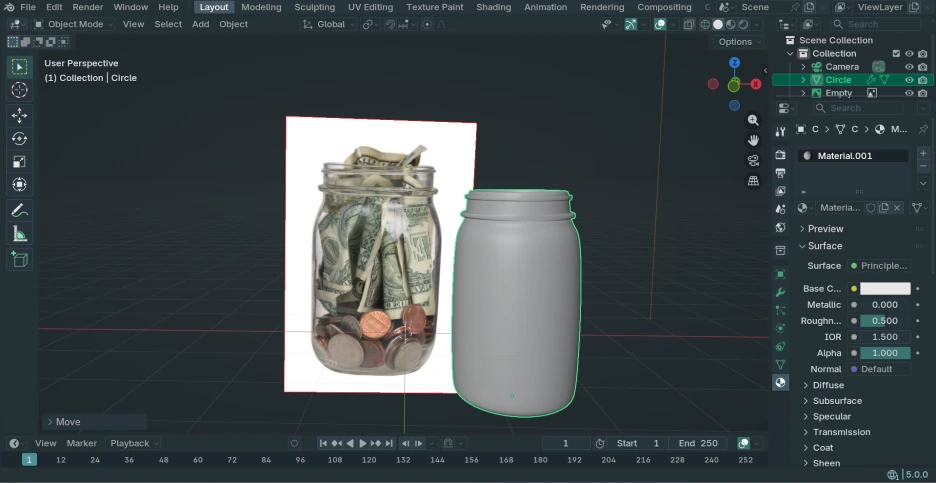Open the Tool properties tab
The width and height of the screenshot is (936, 483).
tap(780, 131)
